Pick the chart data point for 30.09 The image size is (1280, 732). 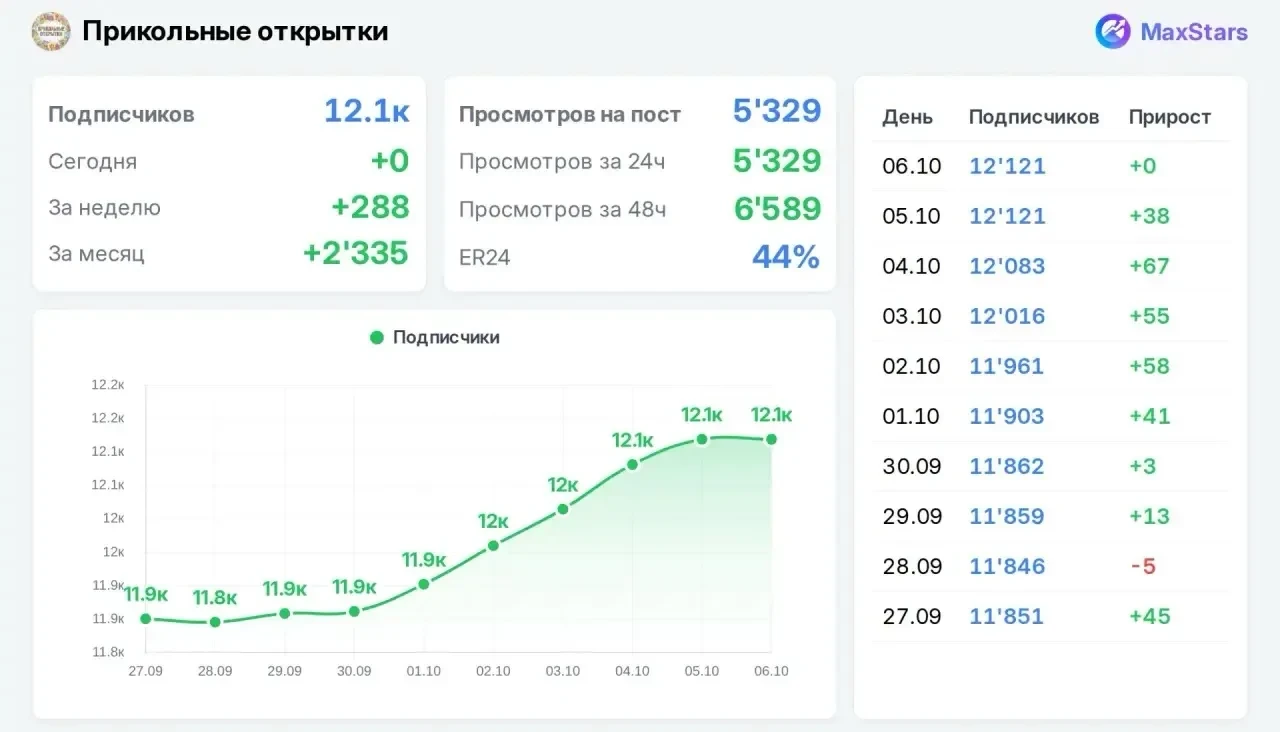(354, 611)
